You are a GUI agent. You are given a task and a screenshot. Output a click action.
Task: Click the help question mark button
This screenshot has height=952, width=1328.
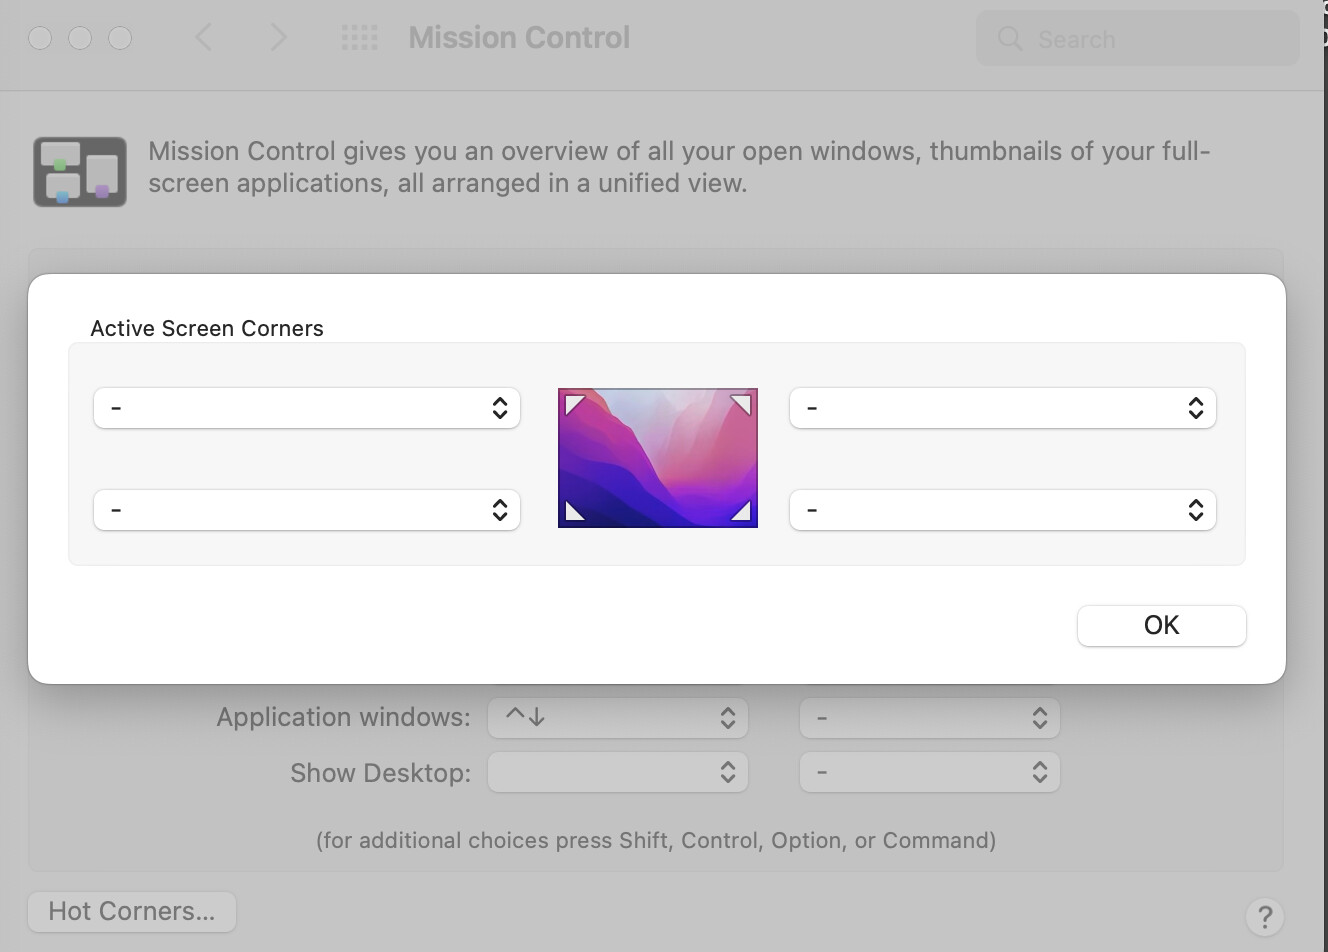[1264, 916]
